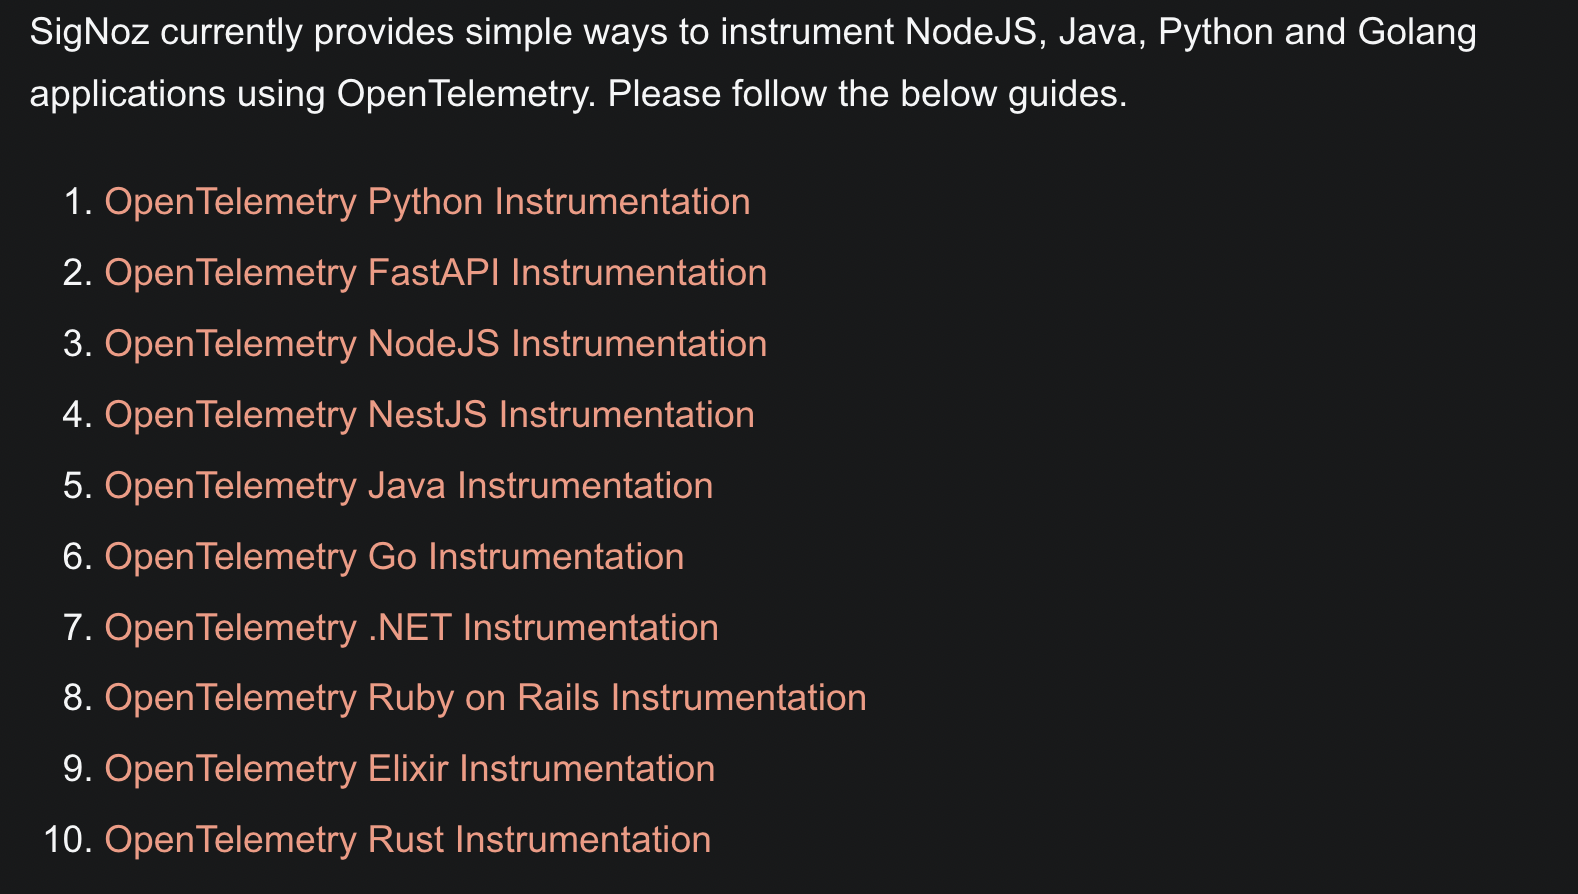The width and height of the screenshot is (1578, 894).
Task: Click list number 1 before Python link
Action: 76,202
